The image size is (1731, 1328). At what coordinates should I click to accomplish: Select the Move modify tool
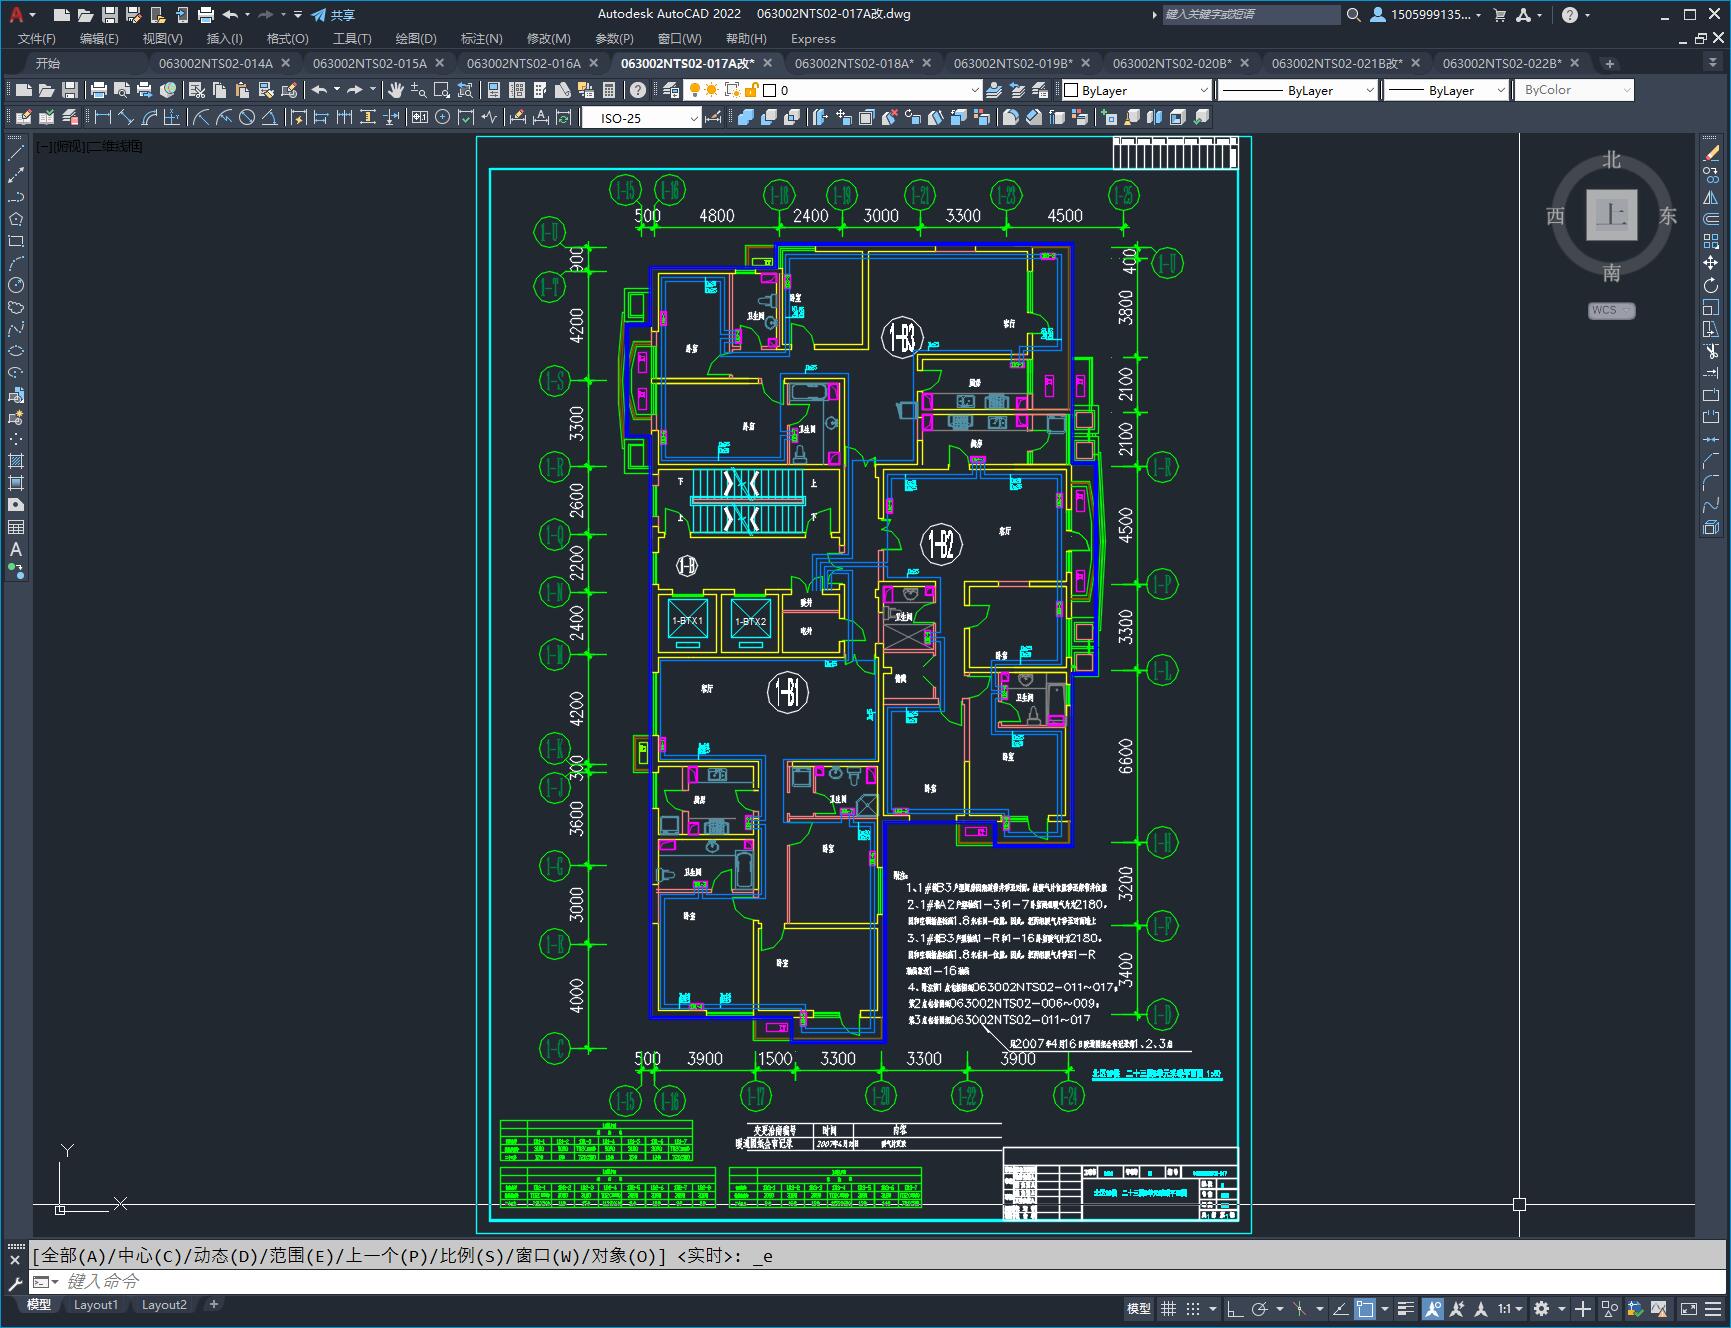click(x=1711, y=263)
